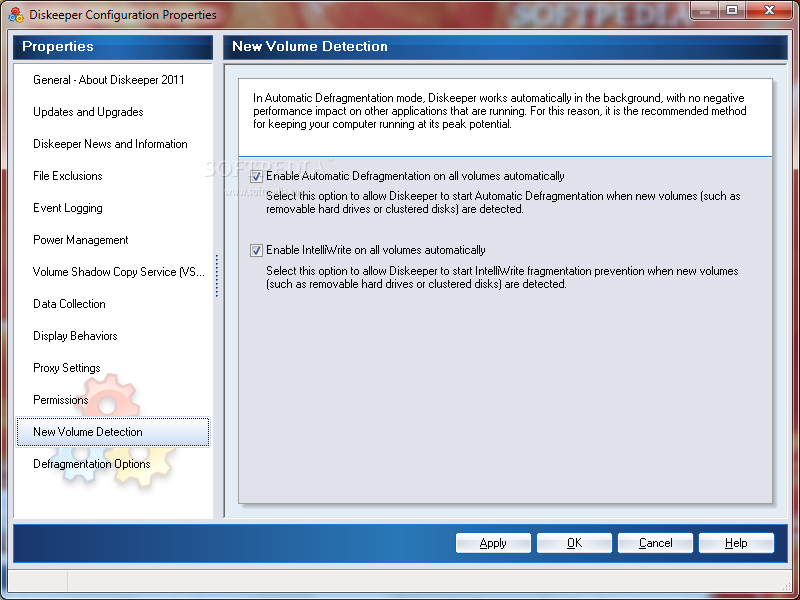Click the dotted splitter between panels
Viewport: 800px width, 600px height.
(217, 276)
